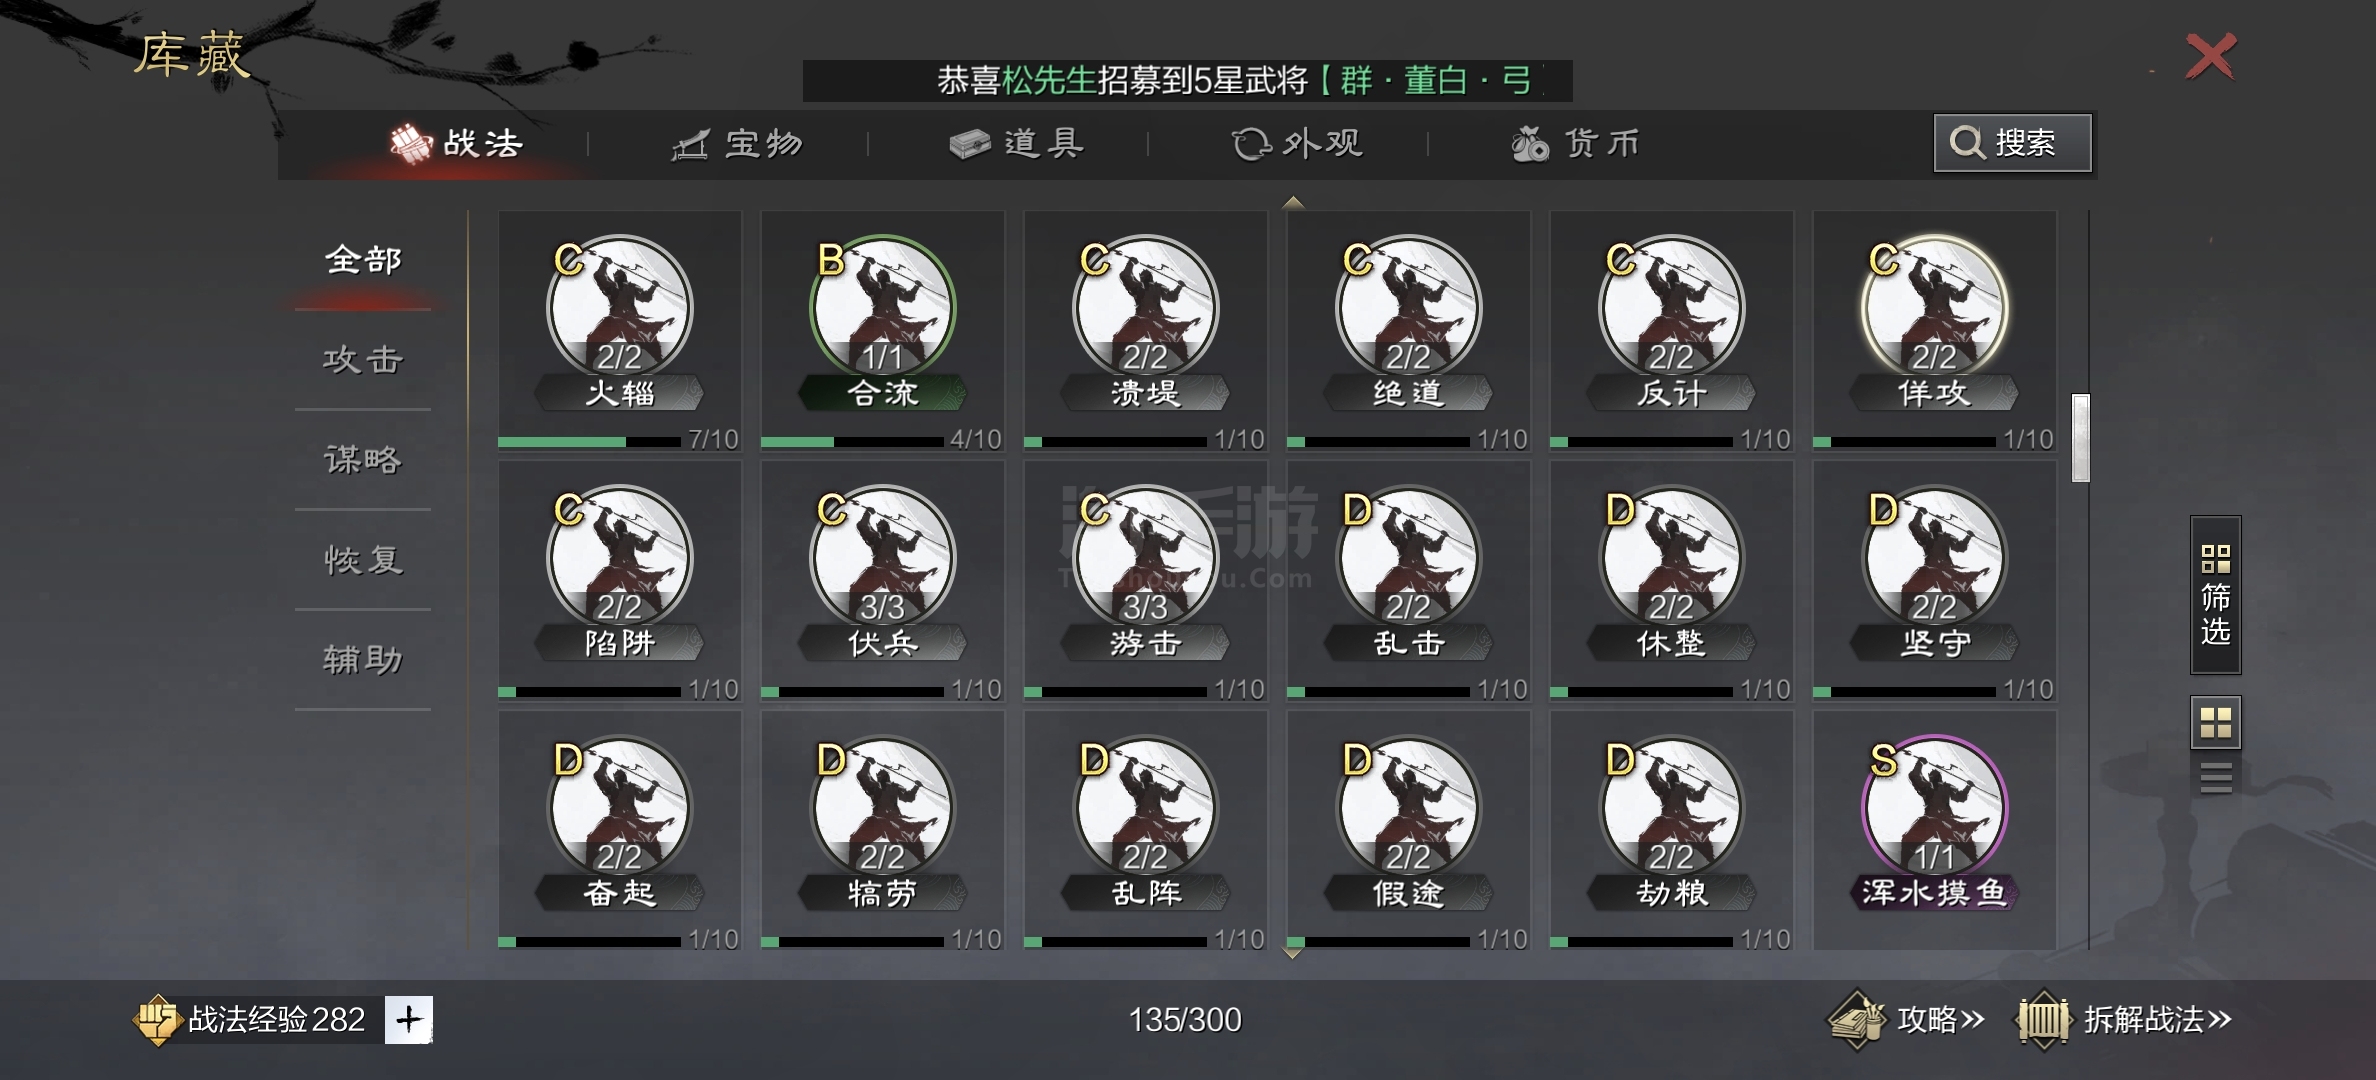Filter by 攻击 category
This screenshot has width=2376, height=1080.
pyautogui.click(x=363, y=360)
